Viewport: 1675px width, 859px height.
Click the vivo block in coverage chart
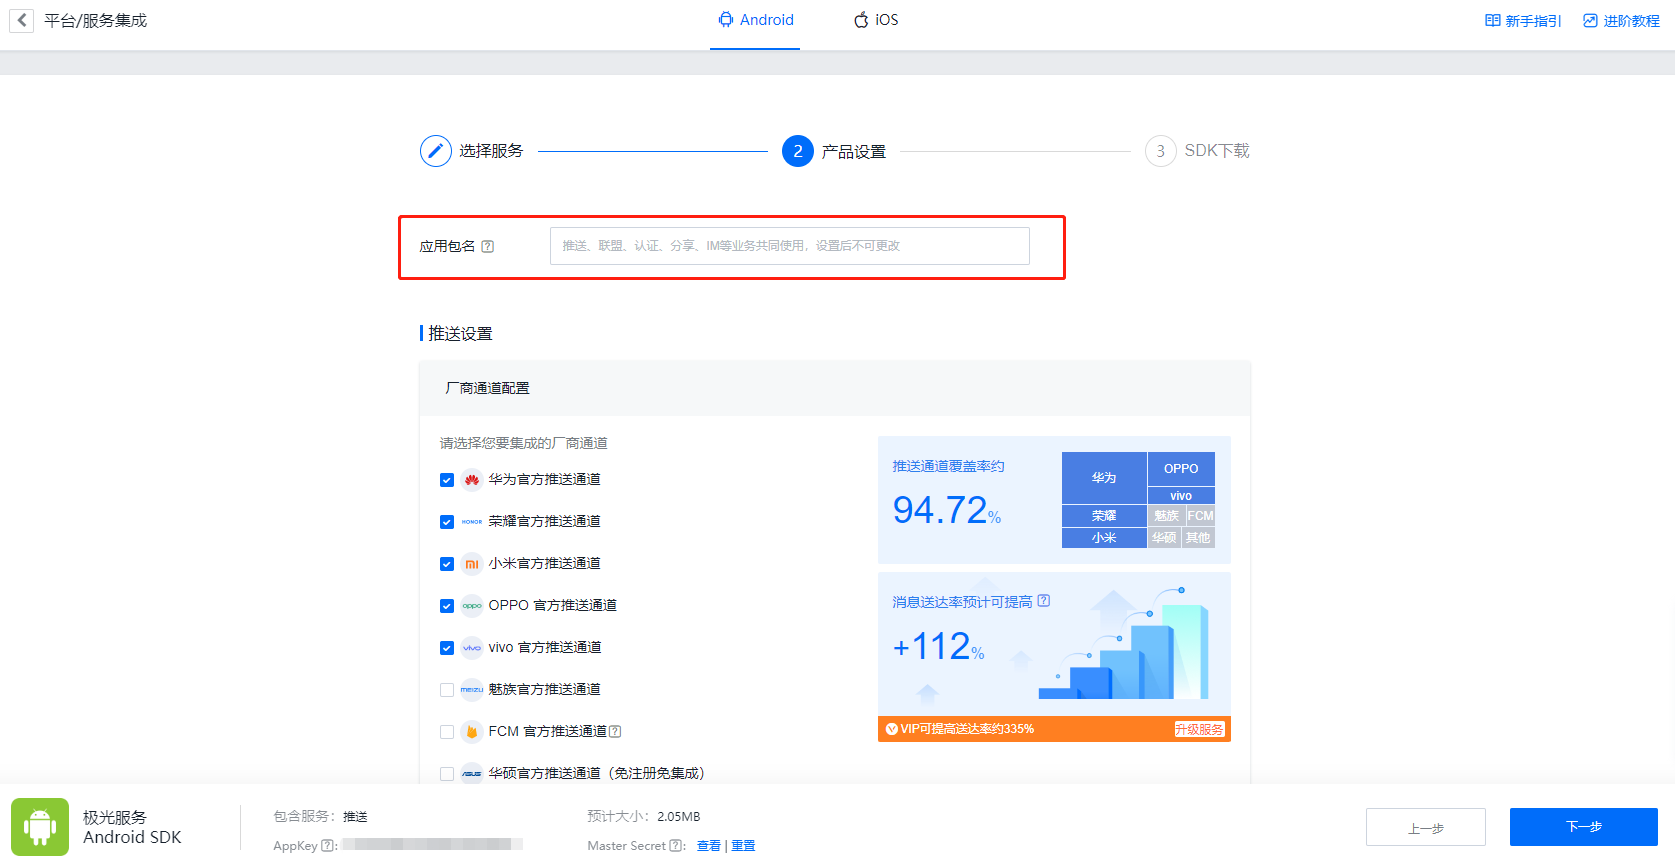[x=1181, y=496]
